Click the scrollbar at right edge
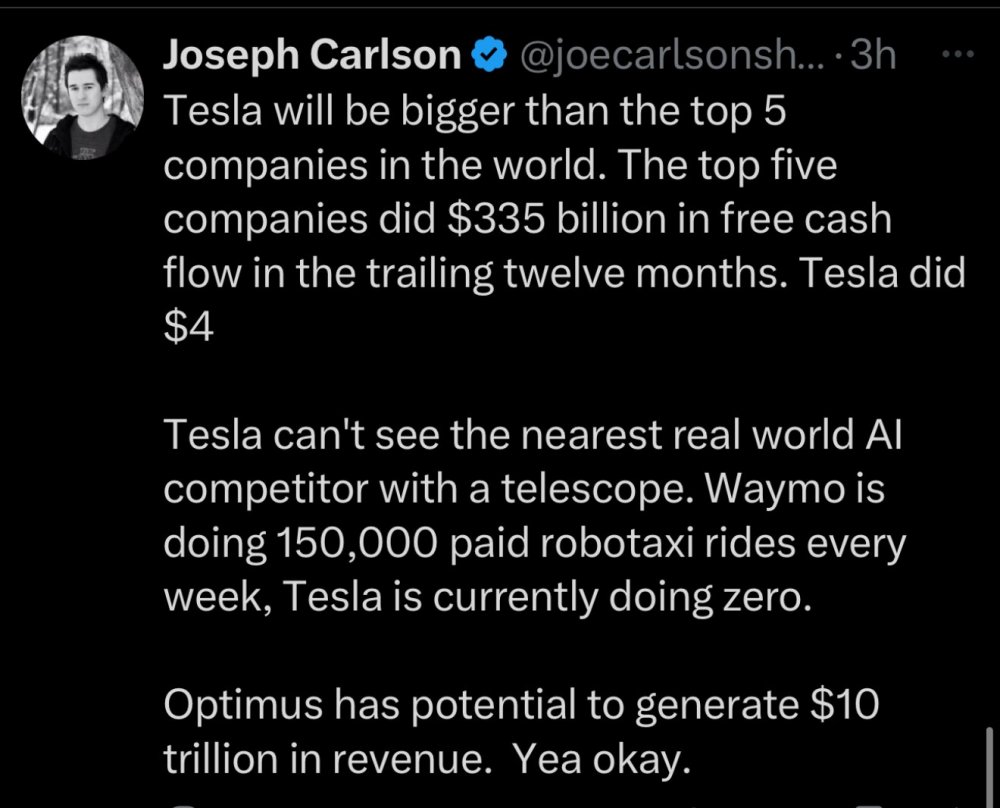Screen dimensions: 1000x808 coord(989,765)
